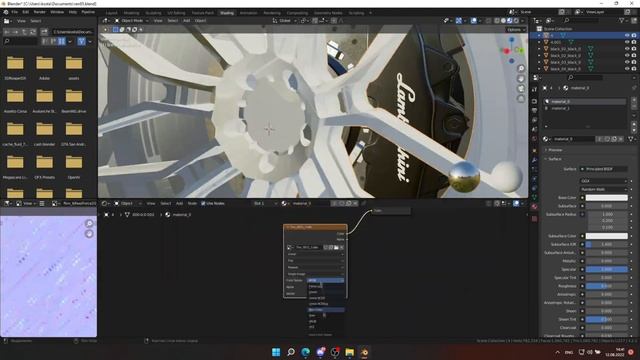Click the Windows Start button in taskbar
640x360 pixels.
coord(276,352)
